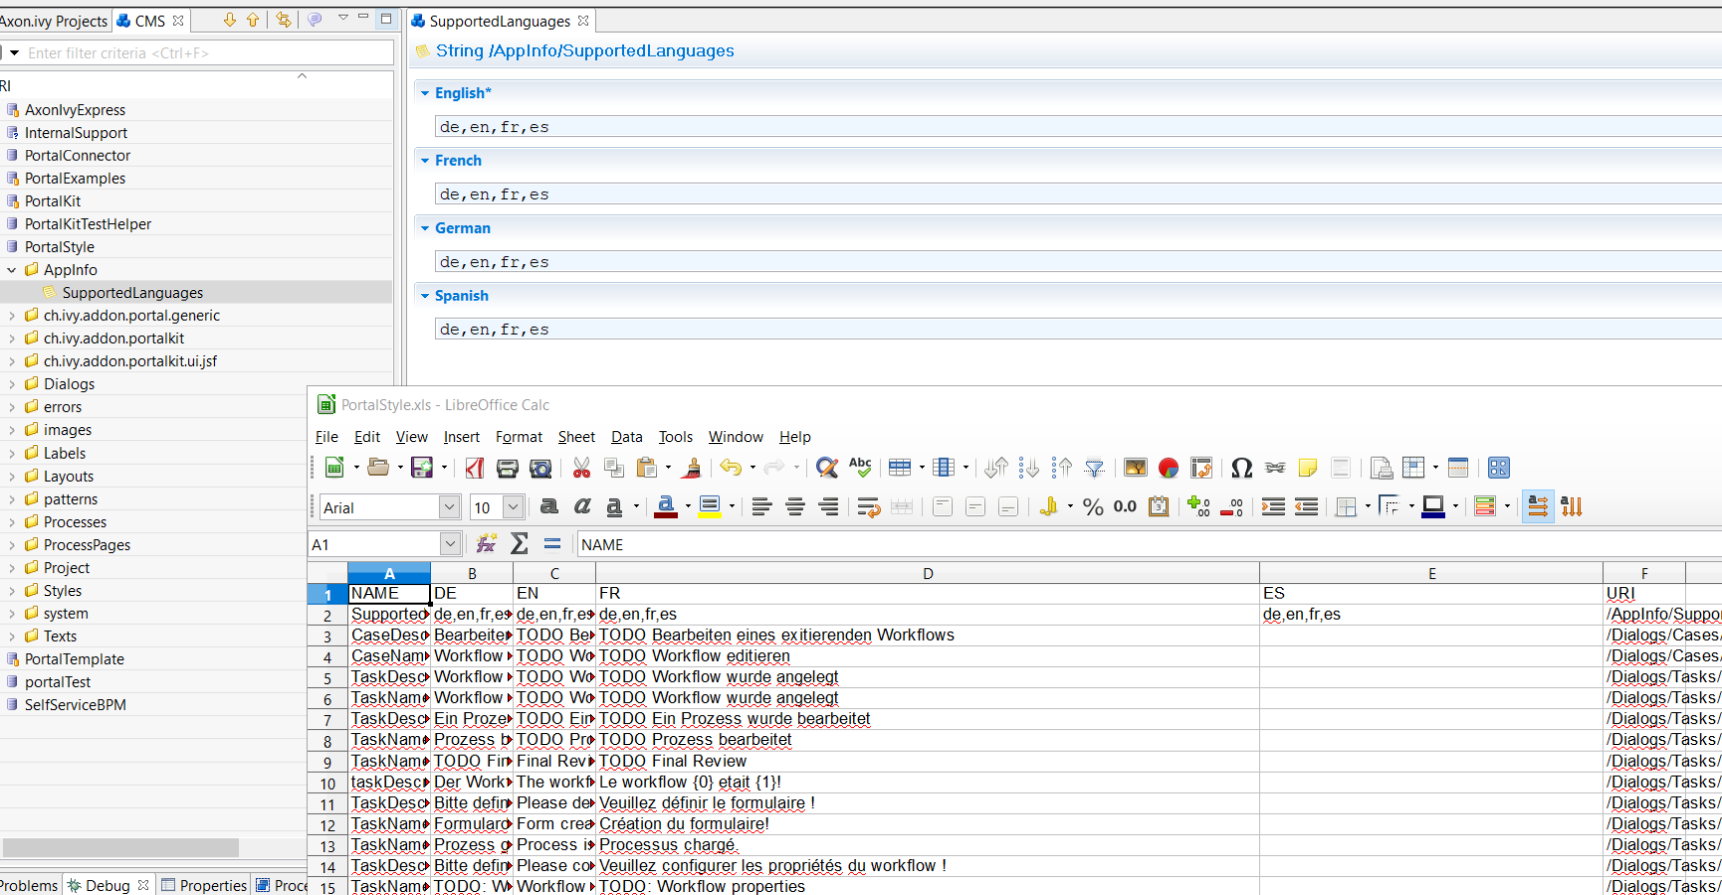This screenshot has width=1722, height=895.
Task: Open Find & Replace tool
Action: 826,468
